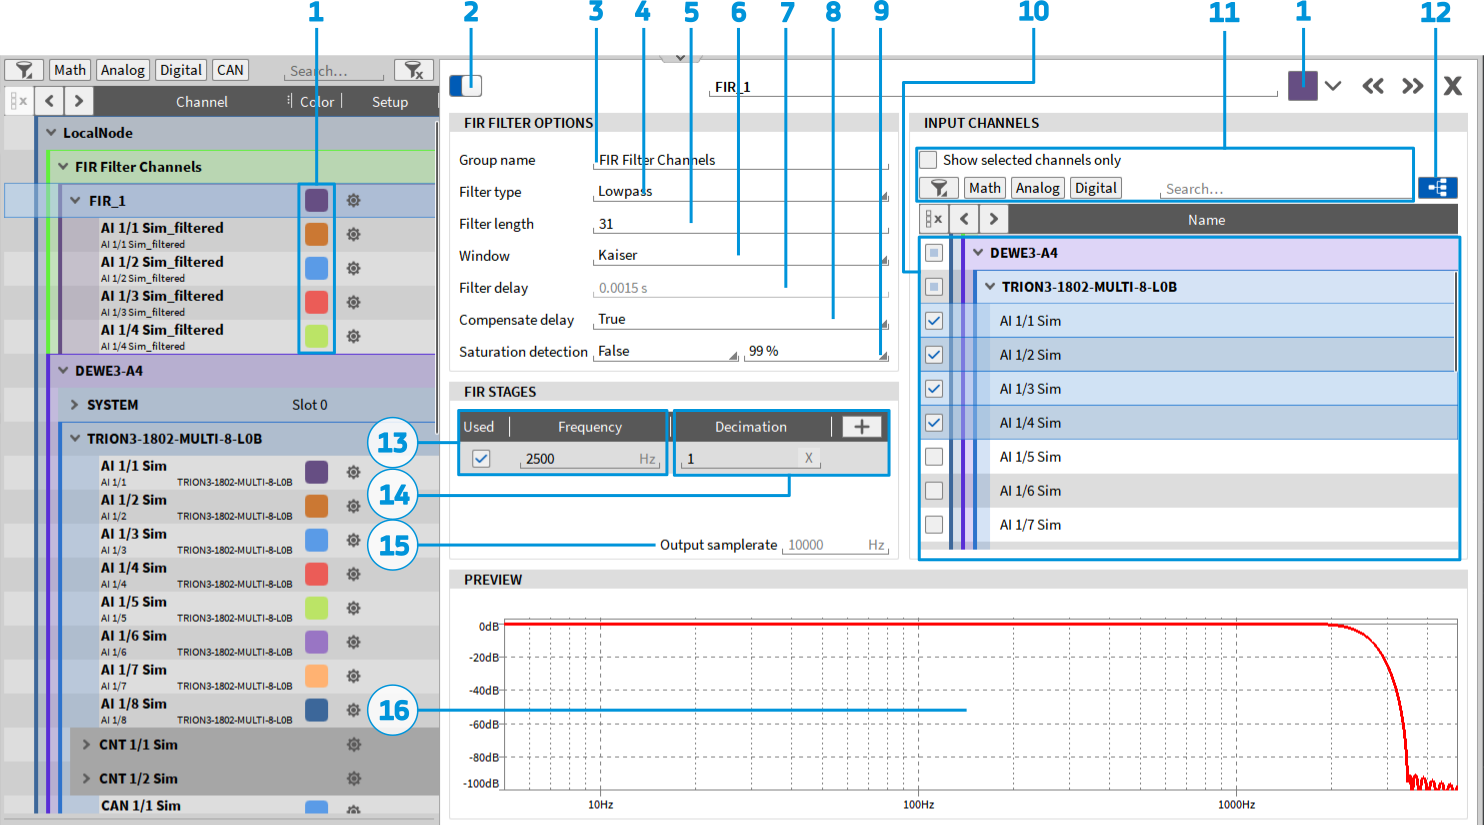Go to next channel with double-right arrows
The image size is (1484, 825).
[x=1412, y=86]
